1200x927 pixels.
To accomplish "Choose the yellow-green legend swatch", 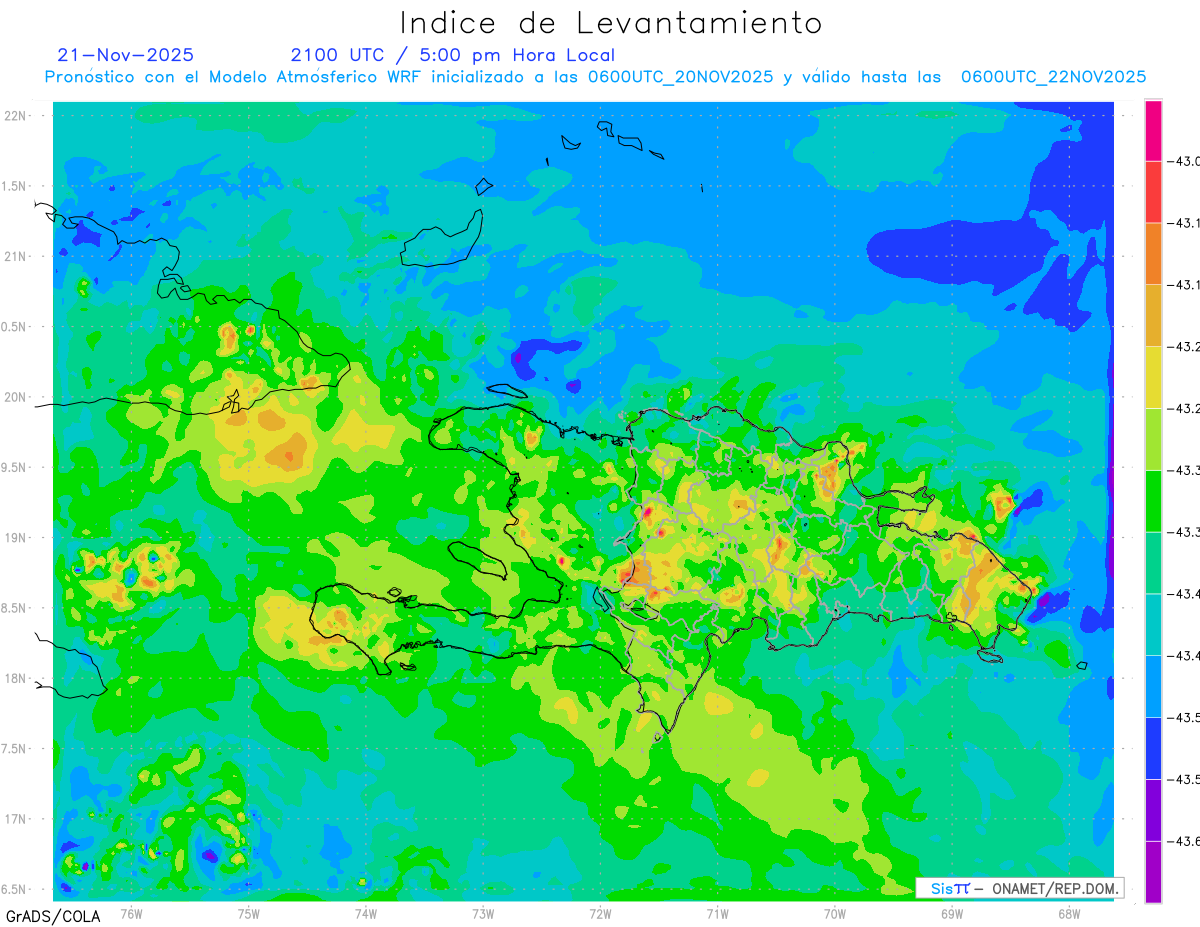I will point(1153,439).
